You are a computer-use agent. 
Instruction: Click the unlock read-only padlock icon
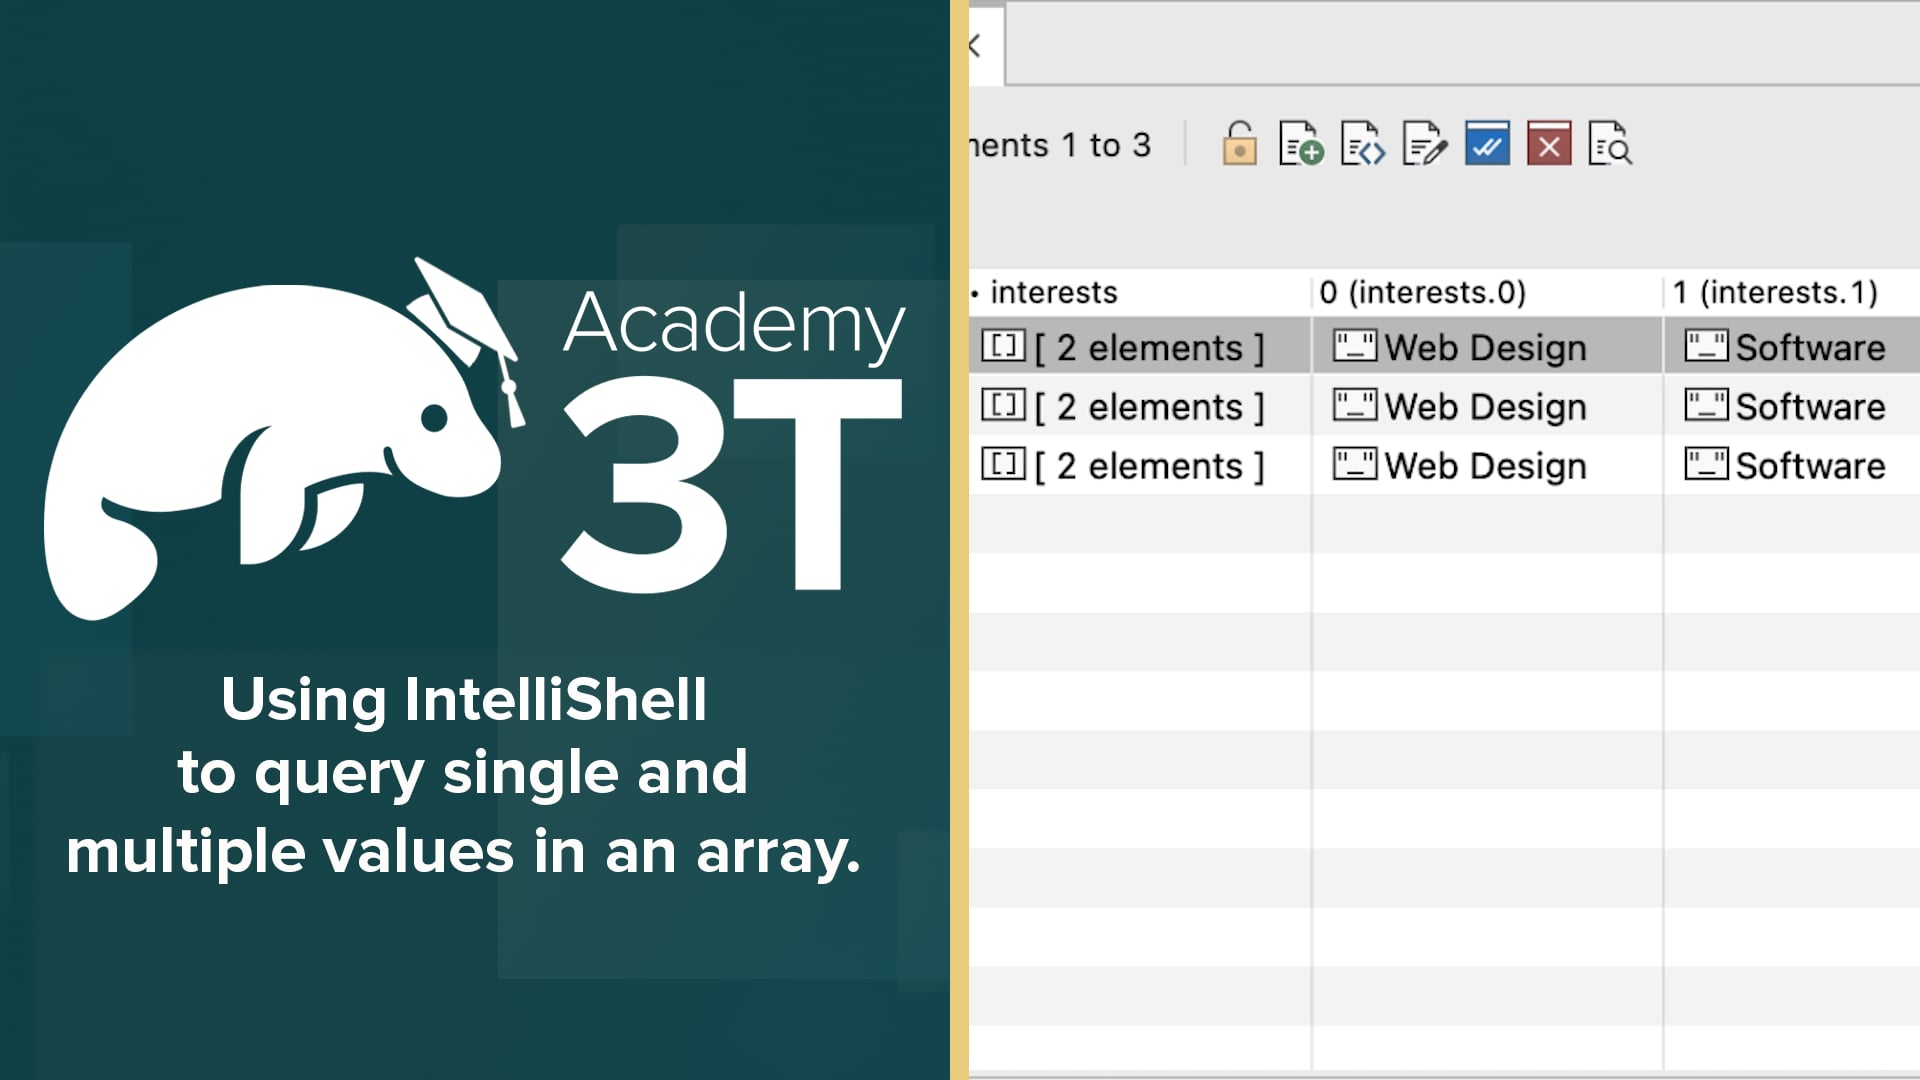coord(1239,144)
